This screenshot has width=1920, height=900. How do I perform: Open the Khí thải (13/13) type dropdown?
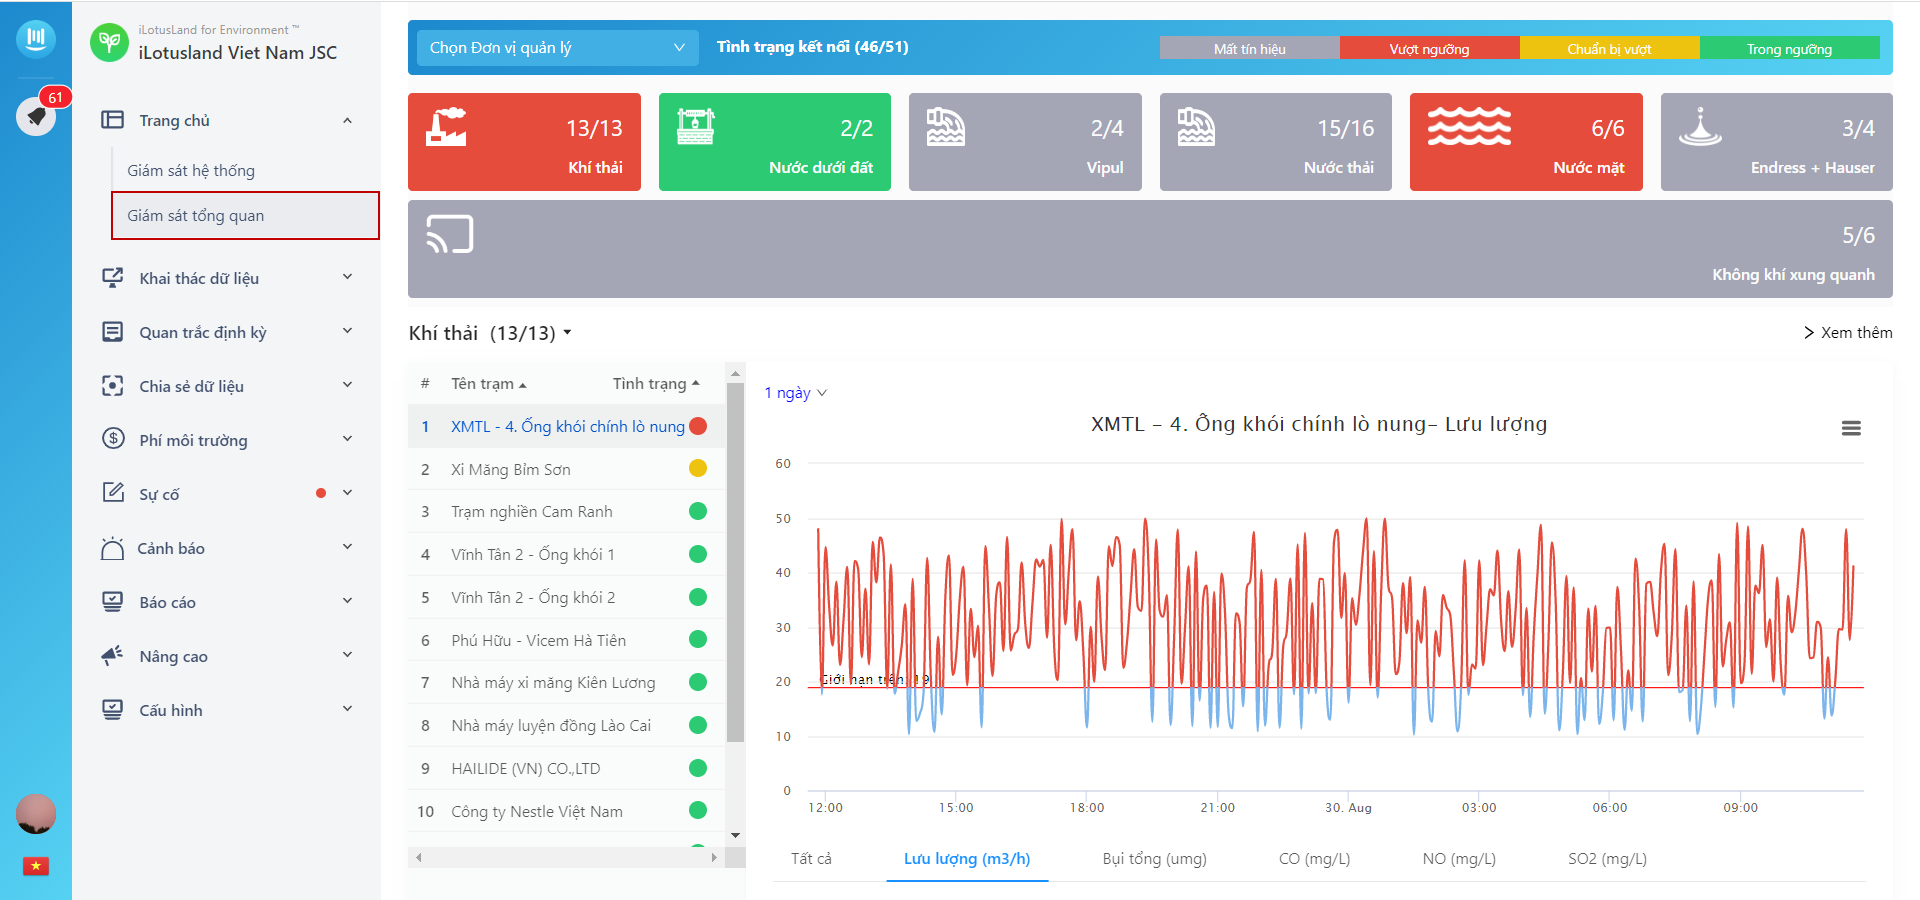coord(490,333)
